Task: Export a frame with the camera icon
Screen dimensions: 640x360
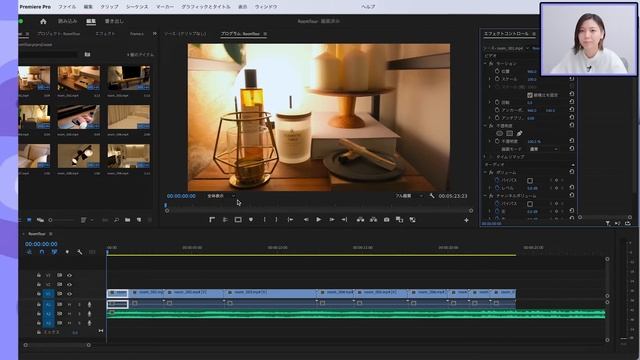Action: (x=386, y=220)
